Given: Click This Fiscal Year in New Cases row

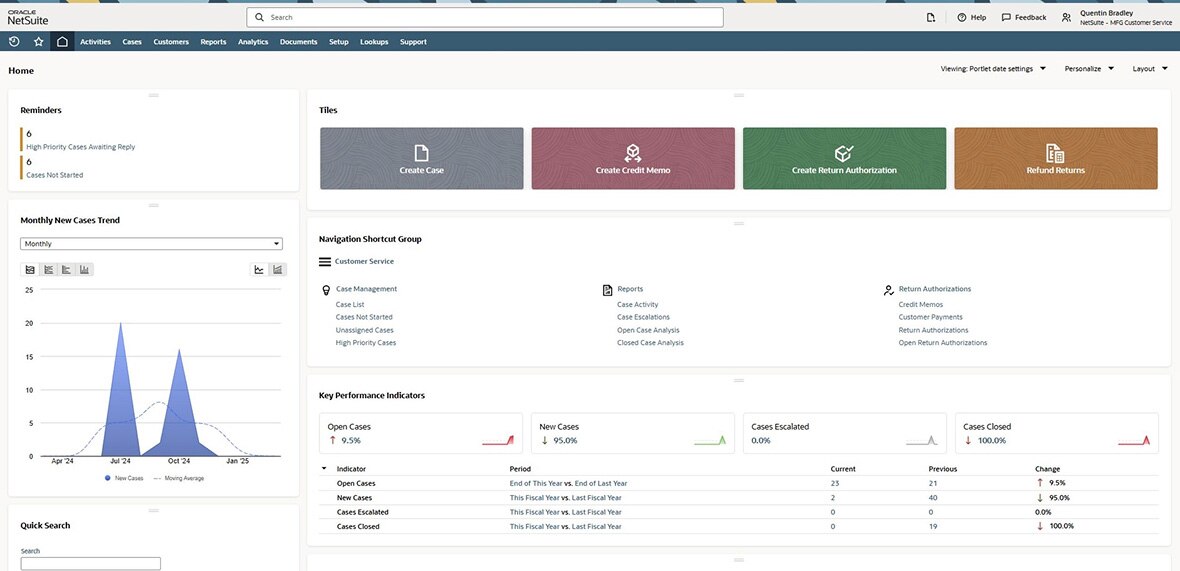Looking at the screenshot, I should (x=535, y=497).
